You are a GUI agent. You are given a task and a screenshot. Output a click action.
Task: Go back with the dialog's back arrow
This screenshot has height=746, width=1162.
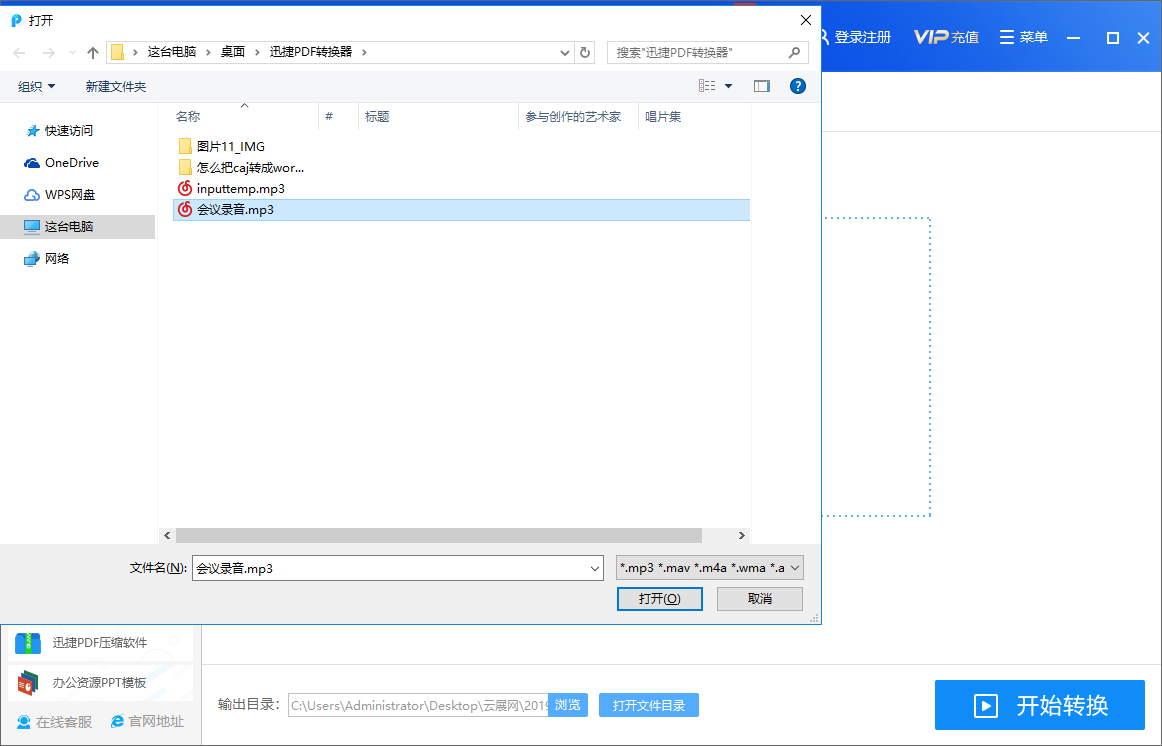(19, 53)
